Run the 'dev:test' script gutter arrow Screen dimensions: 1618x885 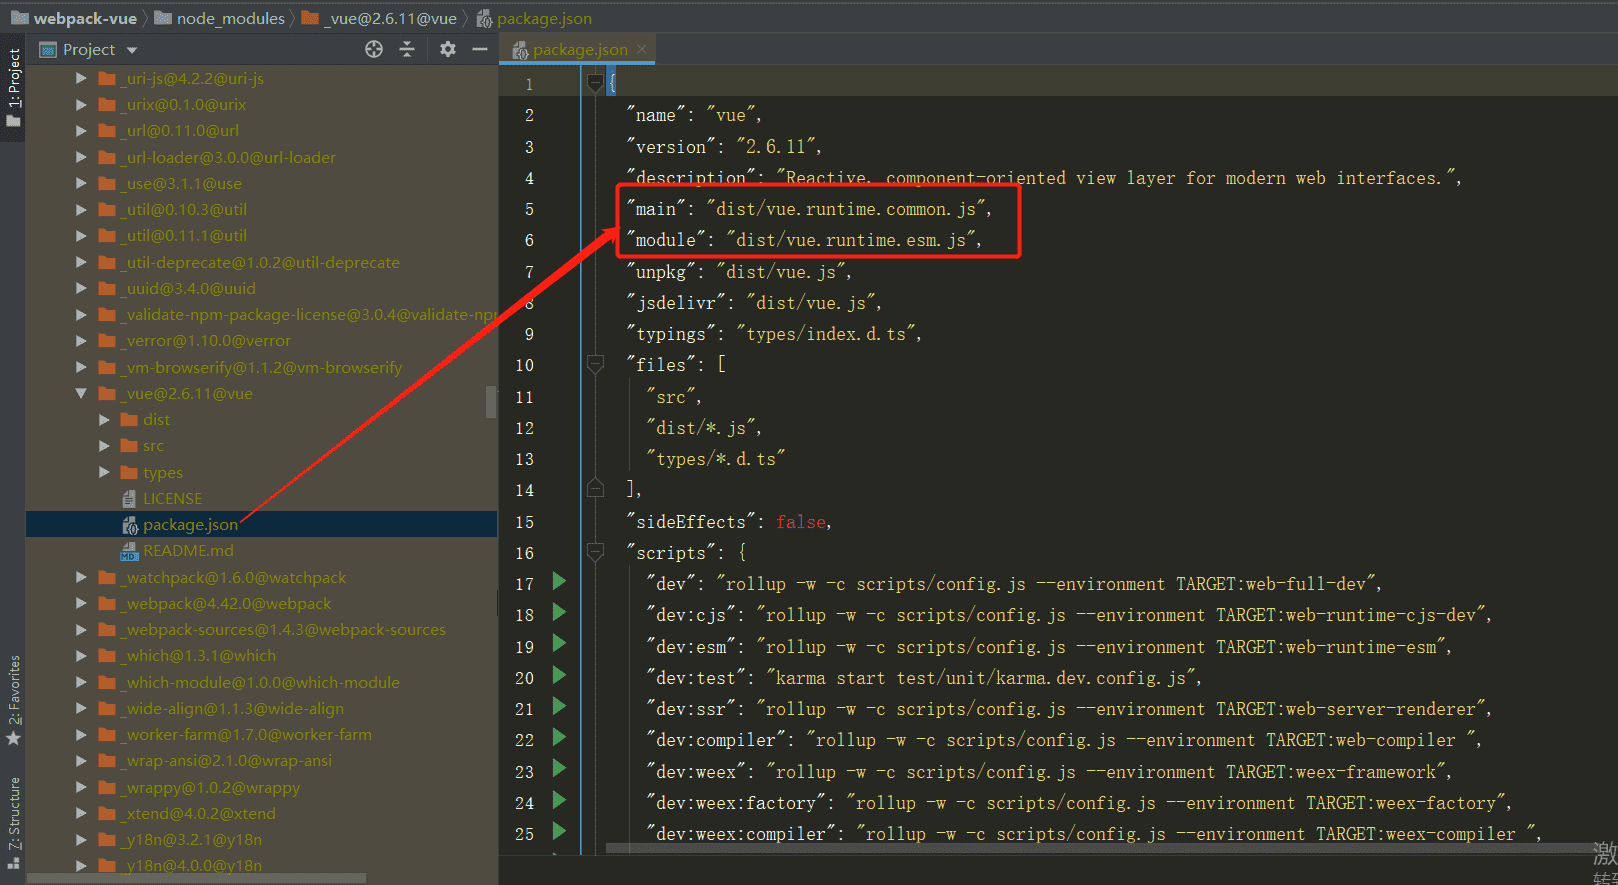coord(559,675)
